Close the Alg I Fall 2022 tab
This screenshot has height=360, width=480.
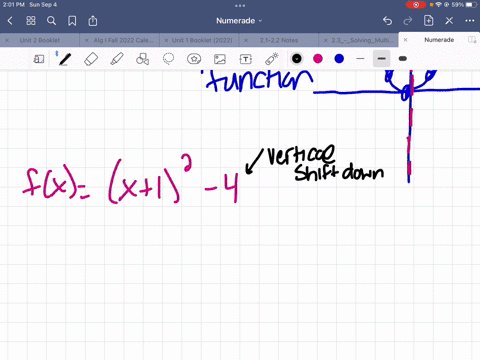point(87,40)
